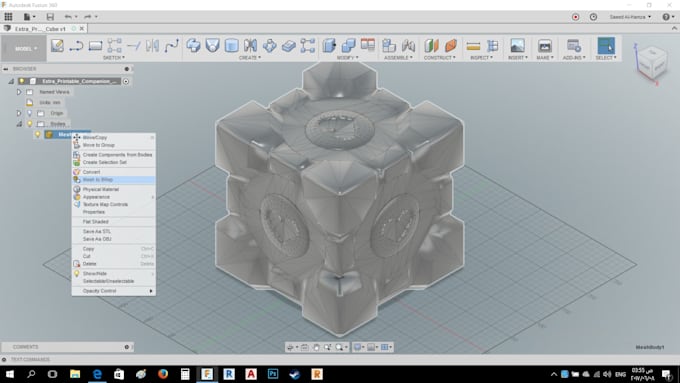Viewport: 680px width, 383px height.
Task: Open the MODEL workspace dropdown
Action: 24,49
